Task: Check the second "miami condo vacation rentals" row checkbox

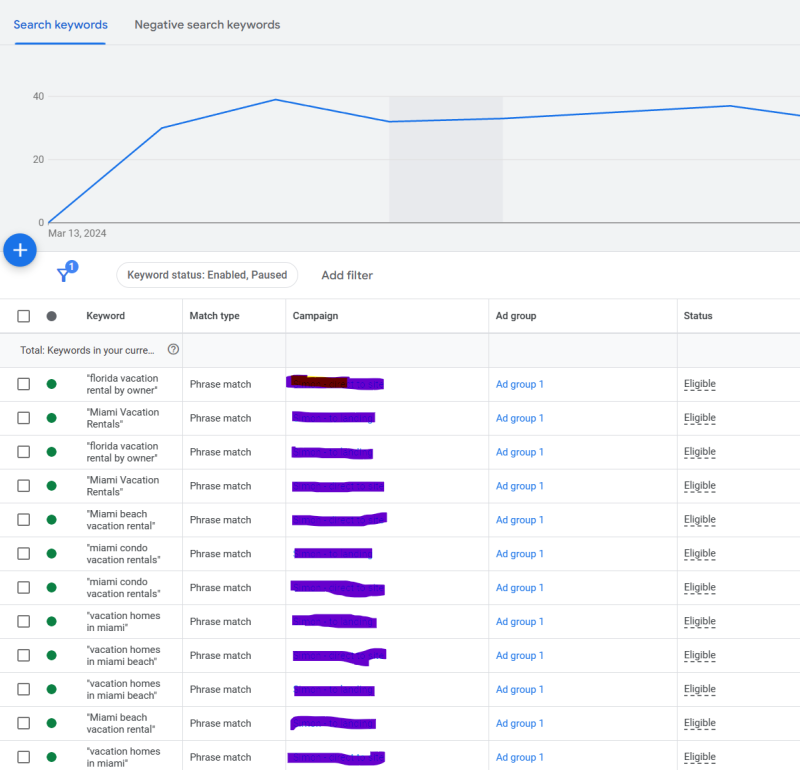Action: point(23,588)
